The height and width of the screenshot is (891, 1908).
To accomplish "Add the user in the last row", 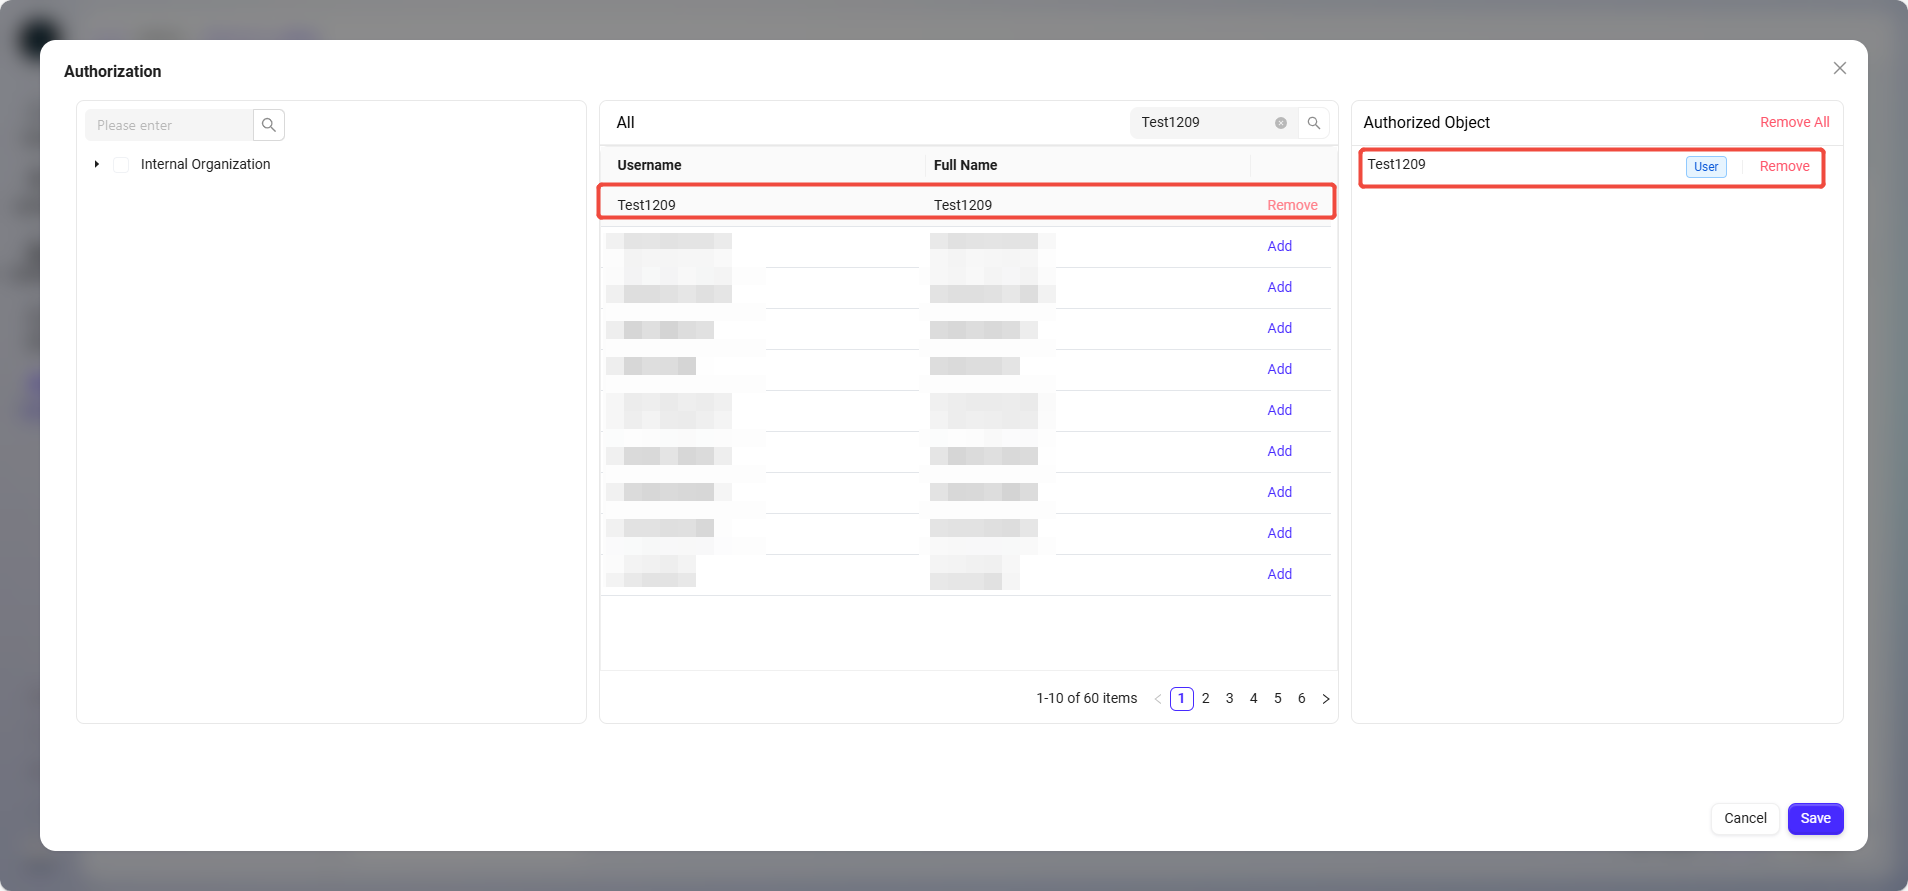I will (1279, 574).
